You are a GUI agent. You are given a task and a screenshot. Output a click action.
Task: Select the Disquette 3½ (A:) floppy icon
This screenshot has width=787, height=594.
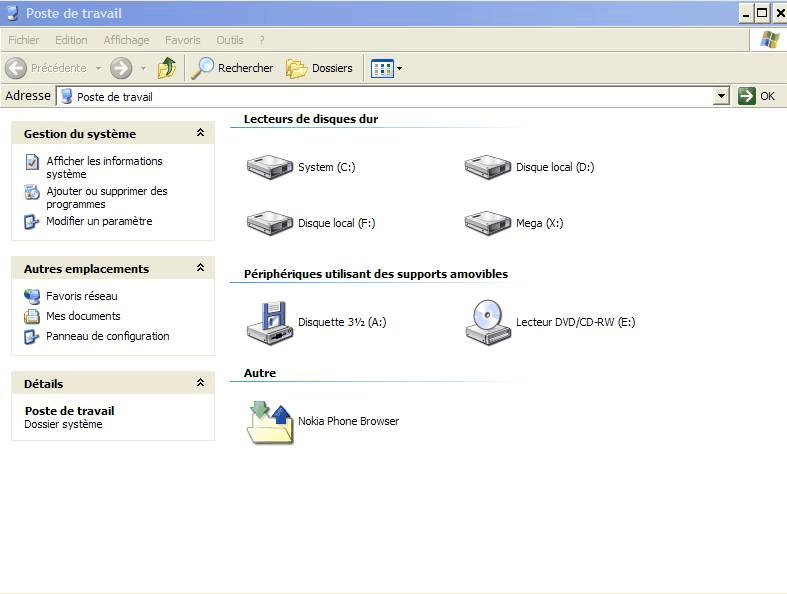click(x=270, y=322)
